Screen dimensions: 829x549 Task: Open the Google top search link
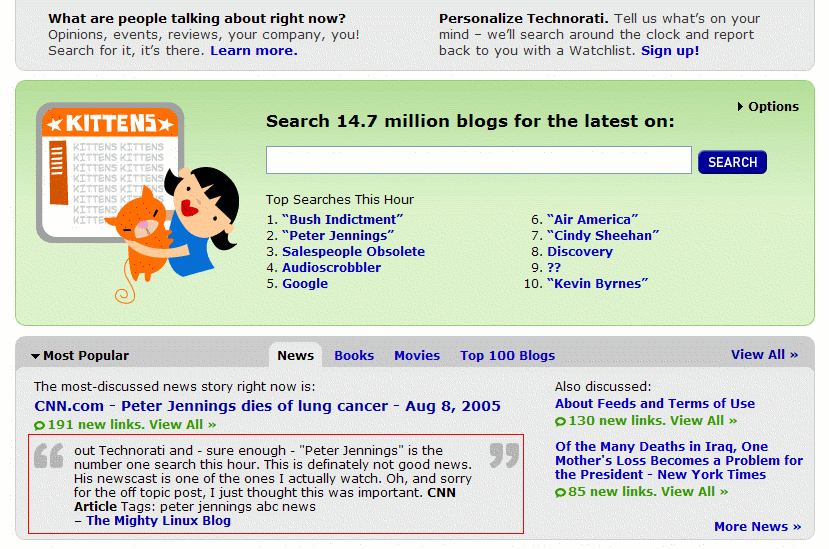305,284
